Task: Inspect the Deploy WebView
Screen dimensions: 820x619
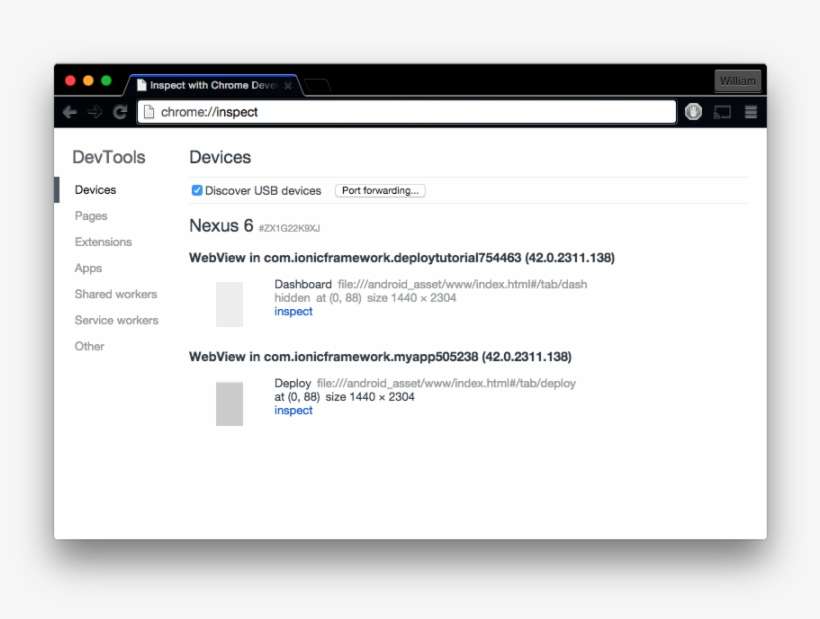Action: pos(293,410)
